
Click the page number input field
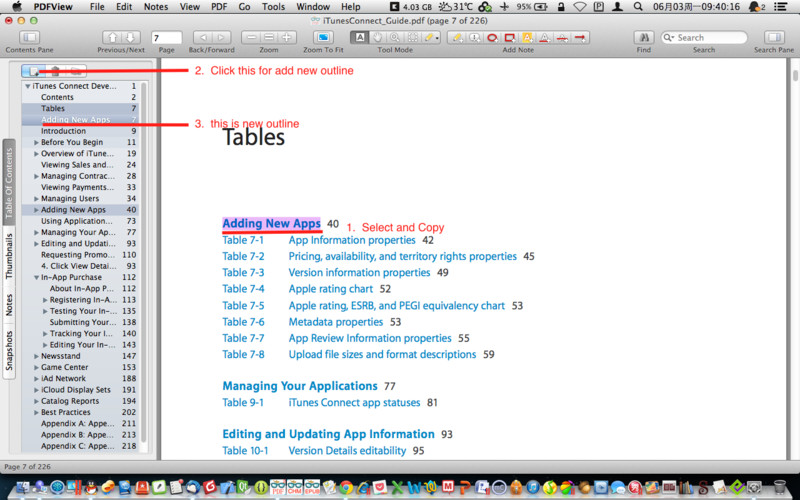(166, 38)
